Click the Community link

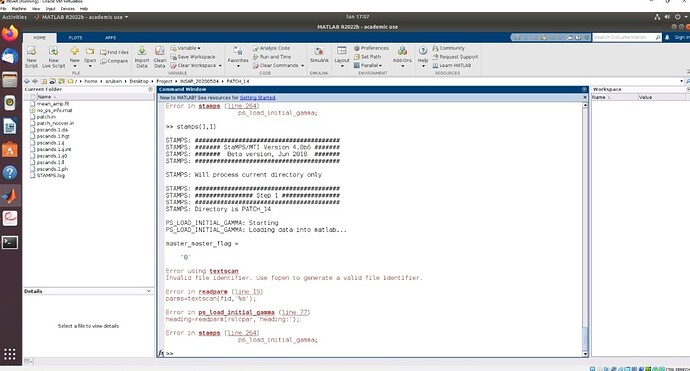point(448,48)
